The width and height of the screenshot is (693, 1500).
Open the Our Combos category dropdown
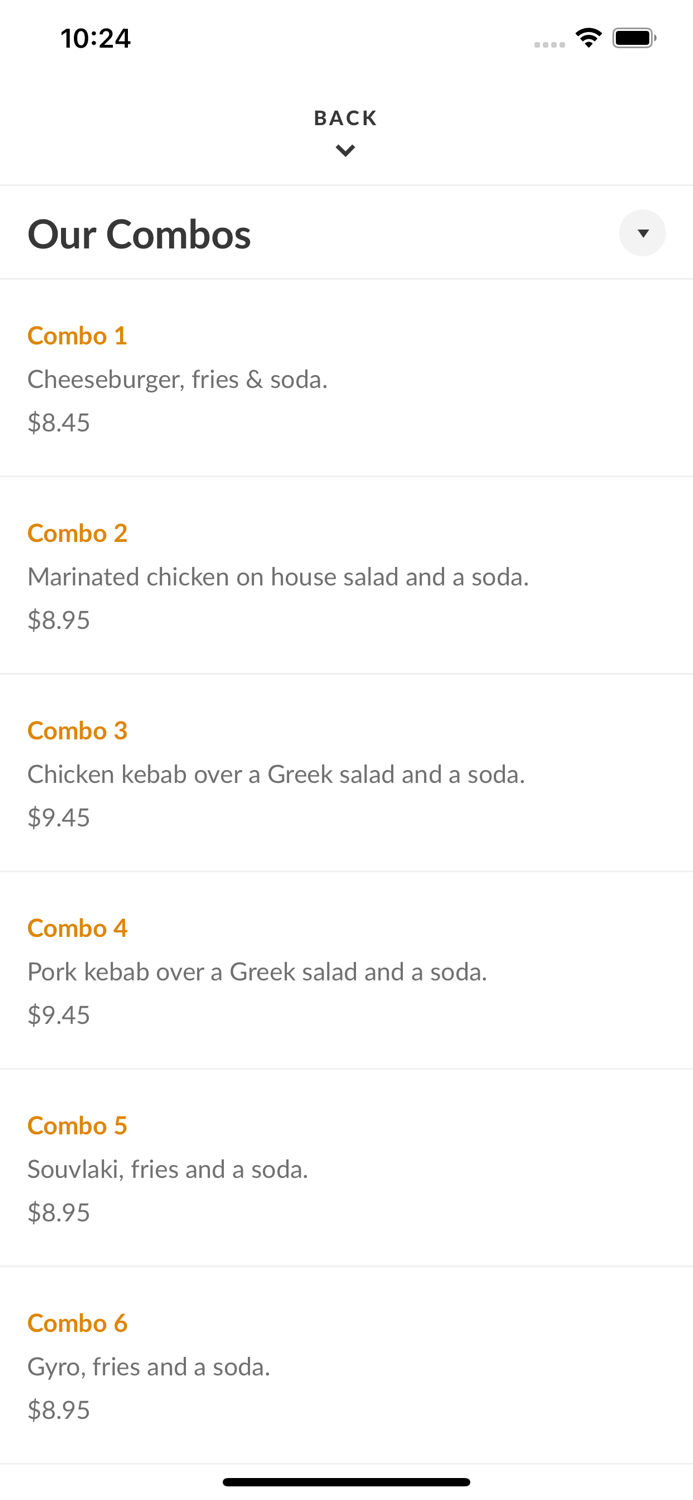pos(642,233)
